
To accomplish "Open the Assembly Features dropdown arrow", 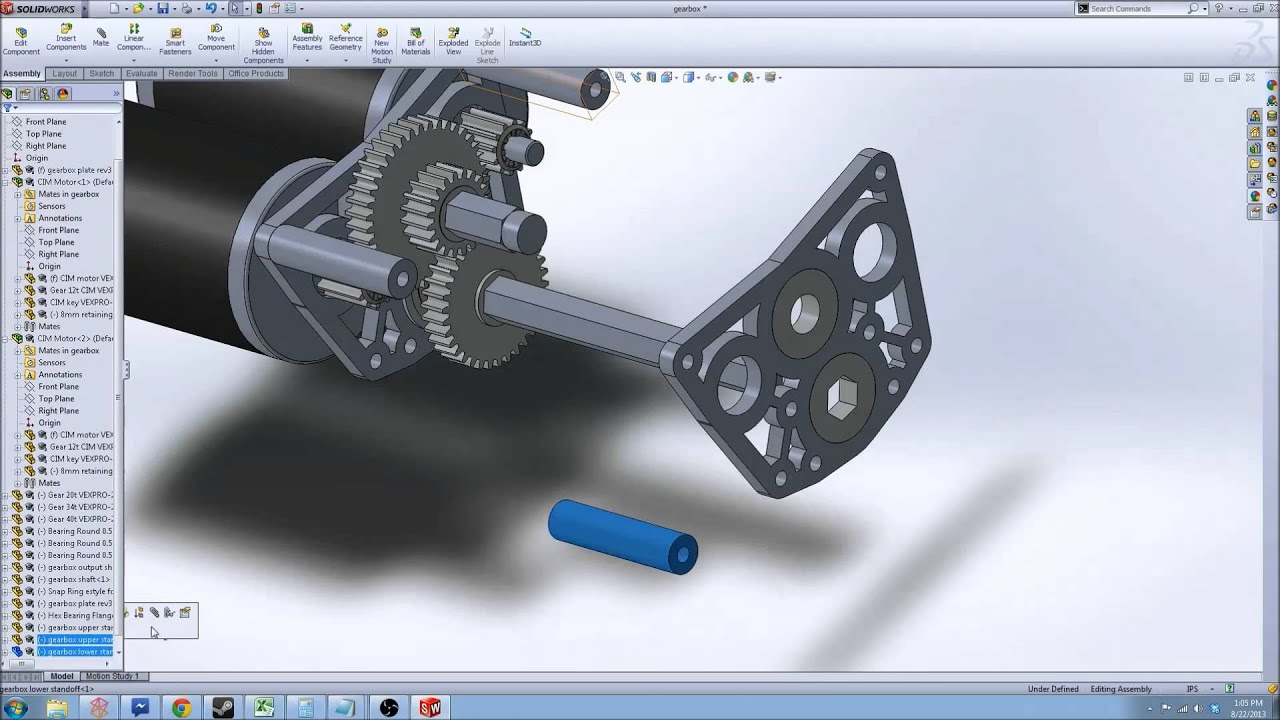I will [307, 61].
